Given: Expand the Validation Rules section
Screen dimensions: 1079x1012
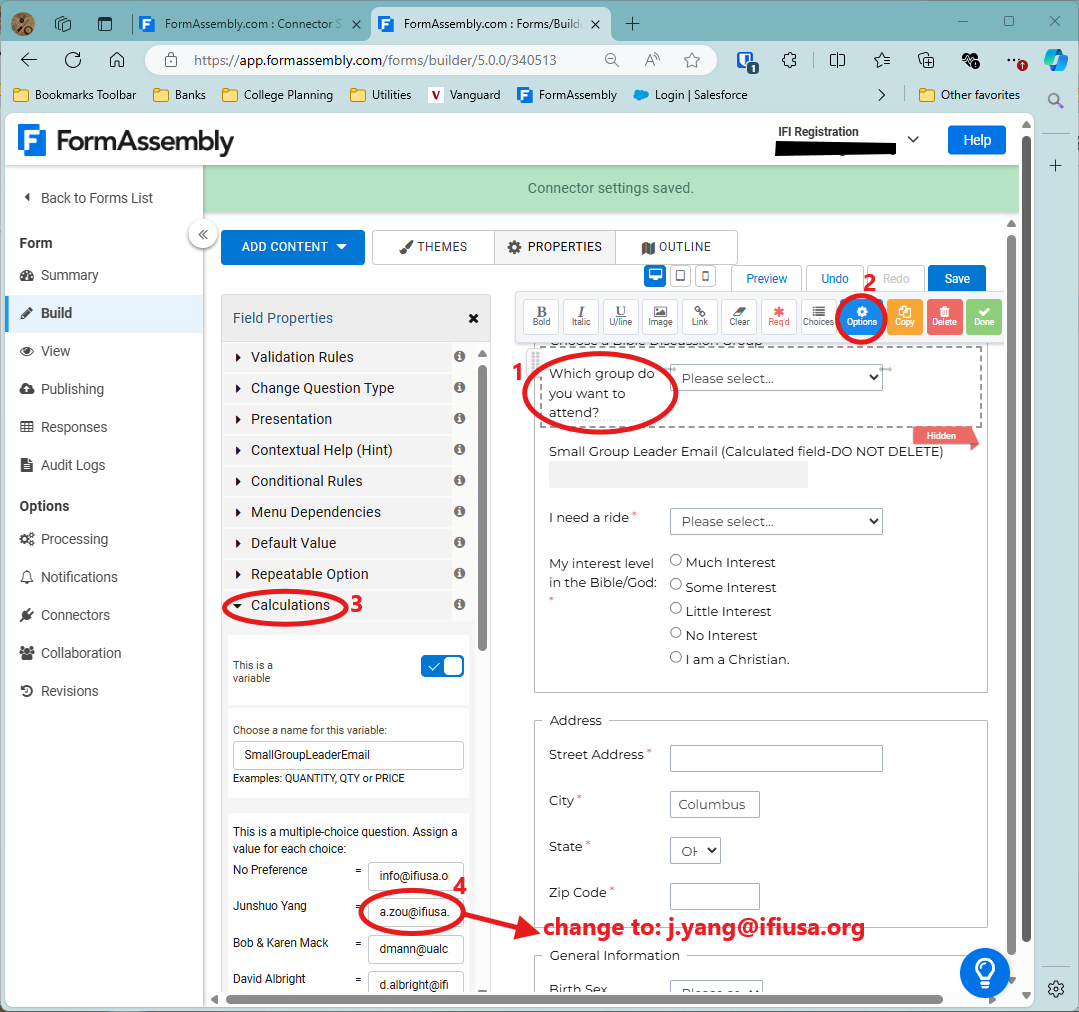Looking at the screenshot, I should coord(302,357).
